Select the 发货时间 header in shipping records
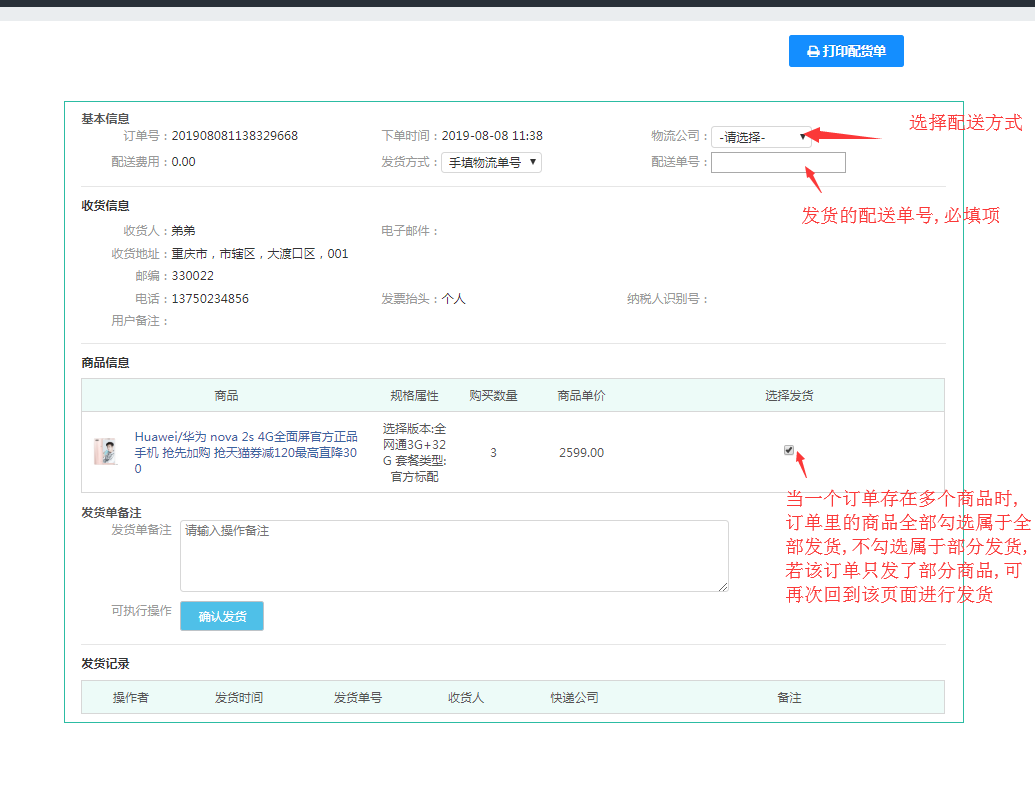Viewport: 1035px width, 803px height. 239,698
